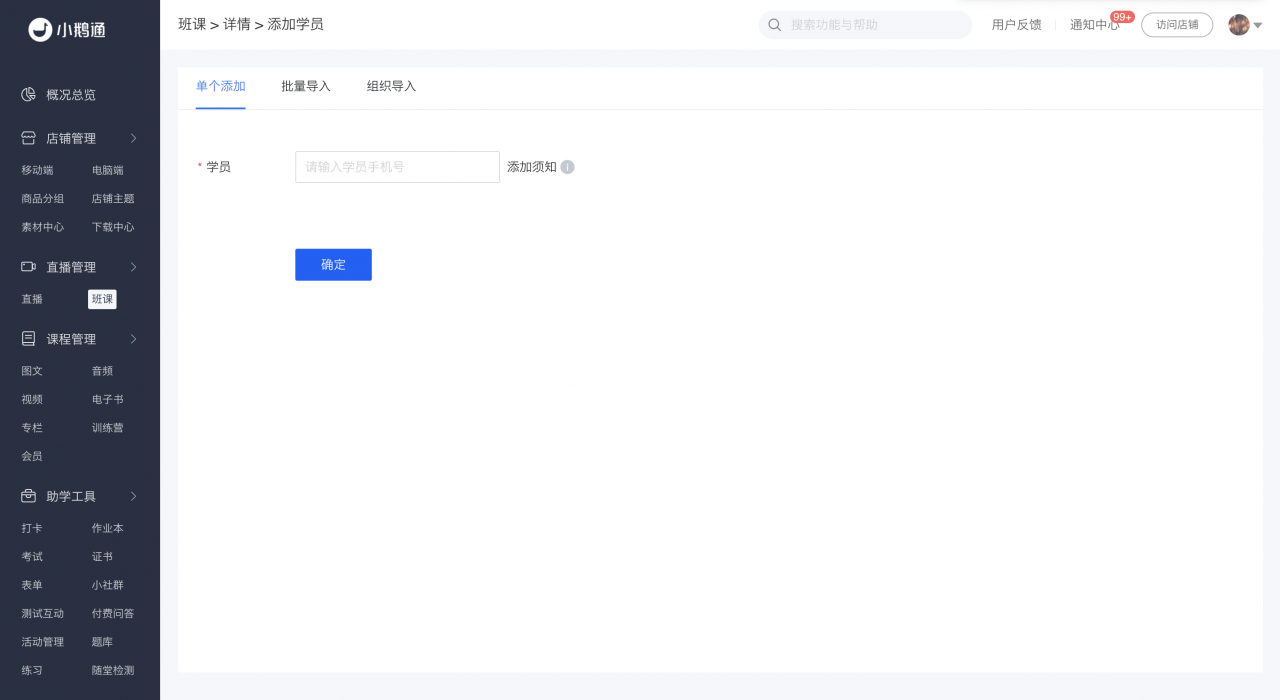Click the 直播管理 camera icon

pos(29,267)
